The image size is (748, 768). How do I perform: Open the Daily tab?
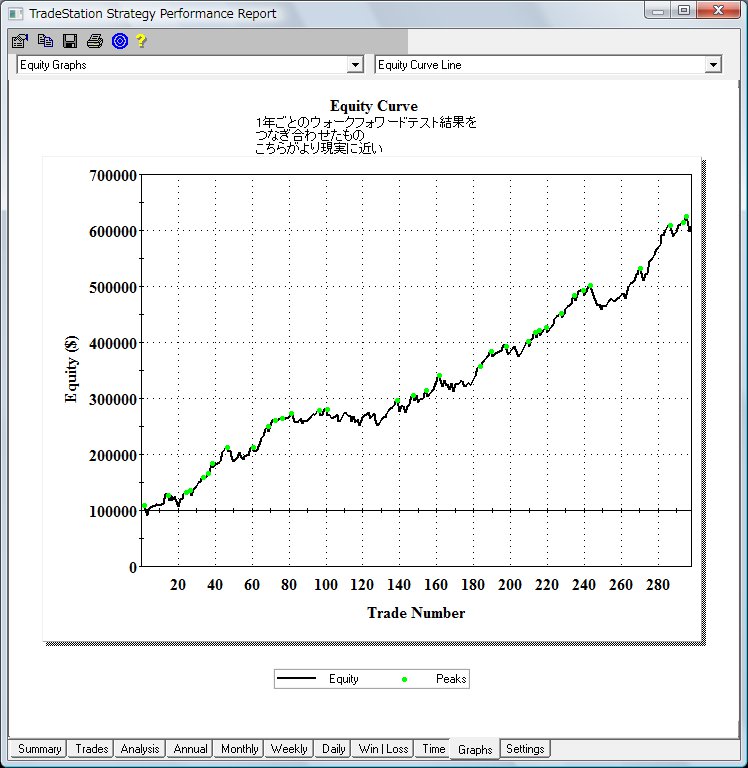click(x=333, y=749)
